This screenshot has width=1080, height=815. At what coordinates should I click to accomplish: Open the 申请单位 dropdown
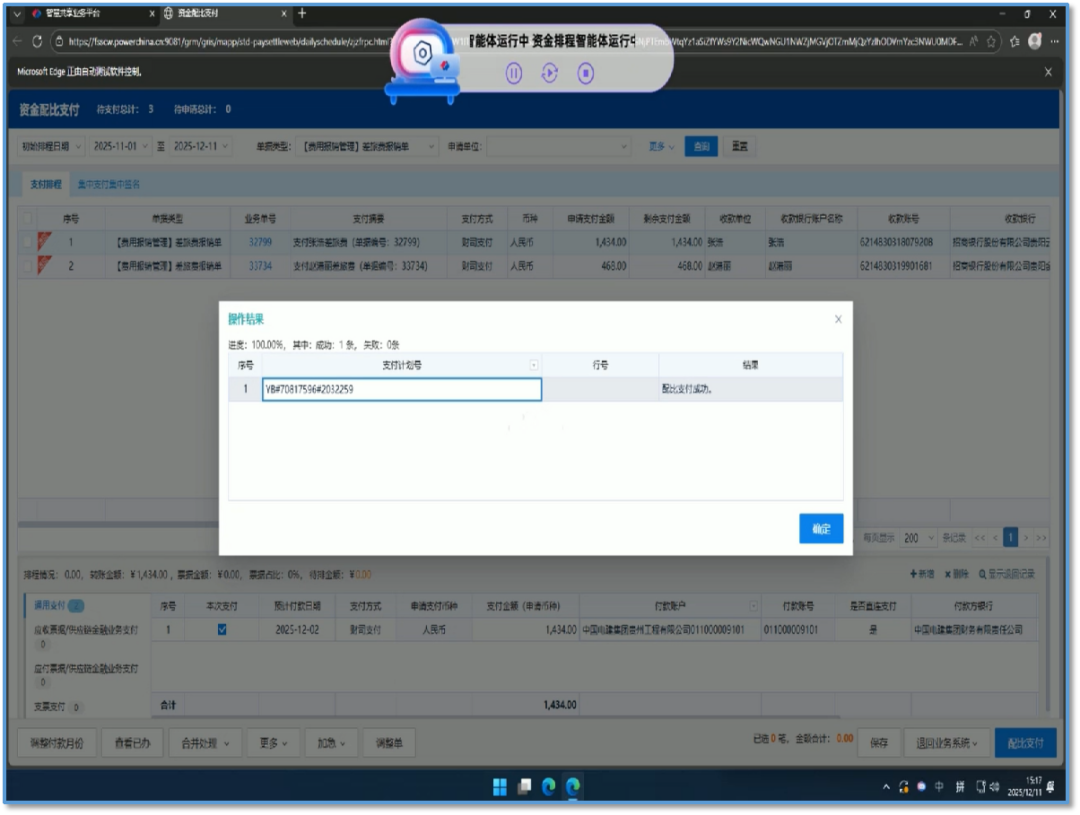[558, 146]
